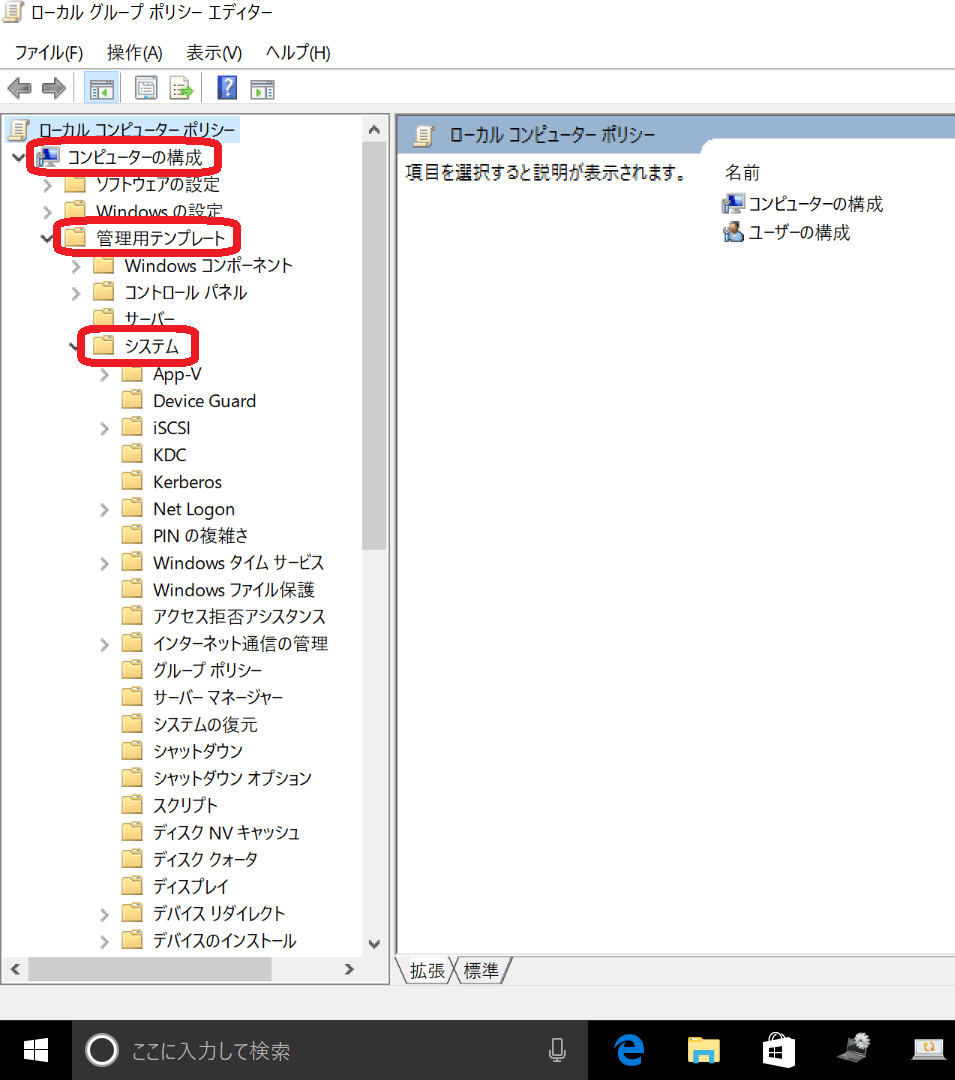Select the KDC folder
Screen dimensions: 955x1080
click(169, 455)
